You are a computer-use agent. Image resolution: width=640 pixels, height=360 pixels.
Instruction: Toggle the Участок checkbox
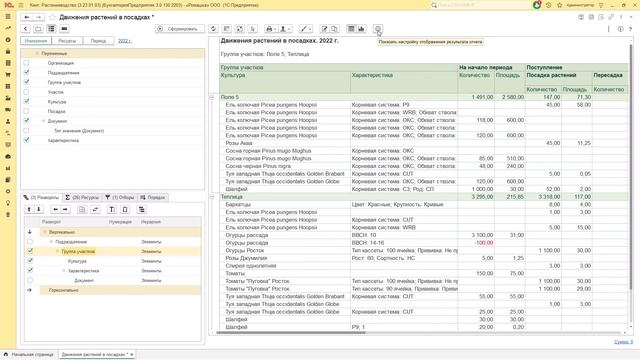click(27, 92)
